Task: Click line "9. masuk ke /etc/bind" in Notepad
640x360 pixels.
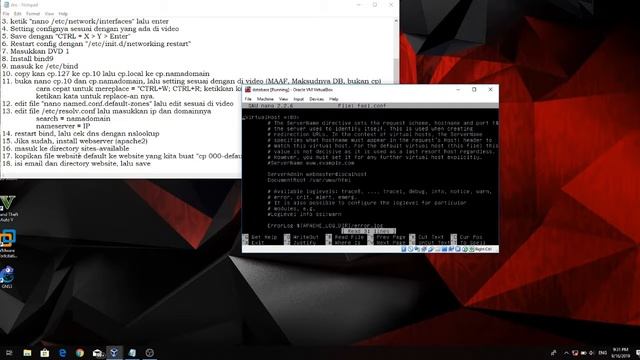Action: click(40, 66)
